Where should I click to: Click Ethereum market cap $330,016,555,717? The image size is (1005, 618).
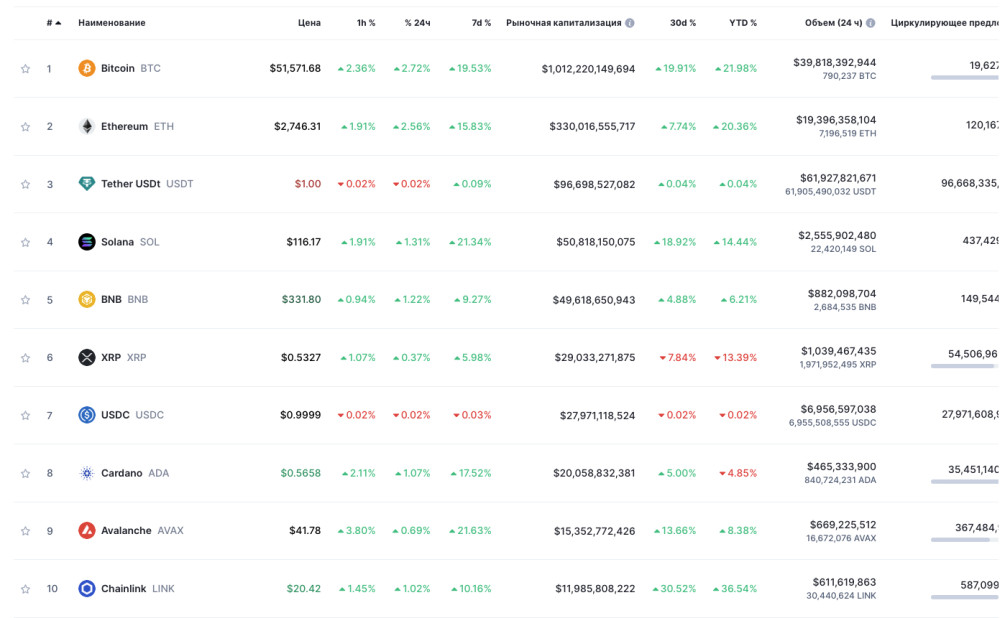click(592, 126)
